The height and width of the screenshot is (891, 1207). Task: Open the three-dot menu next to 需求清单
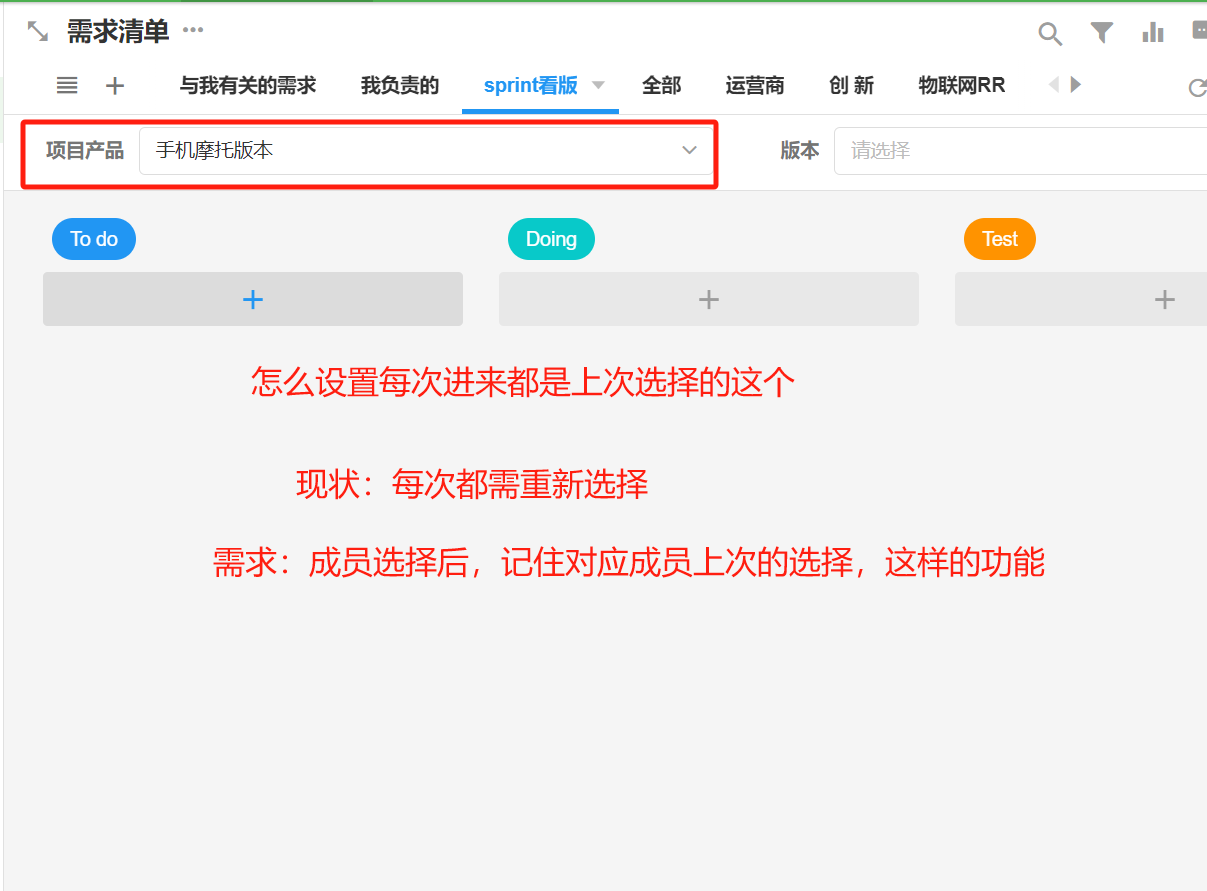pyautogui.click(x=193, y=30)
